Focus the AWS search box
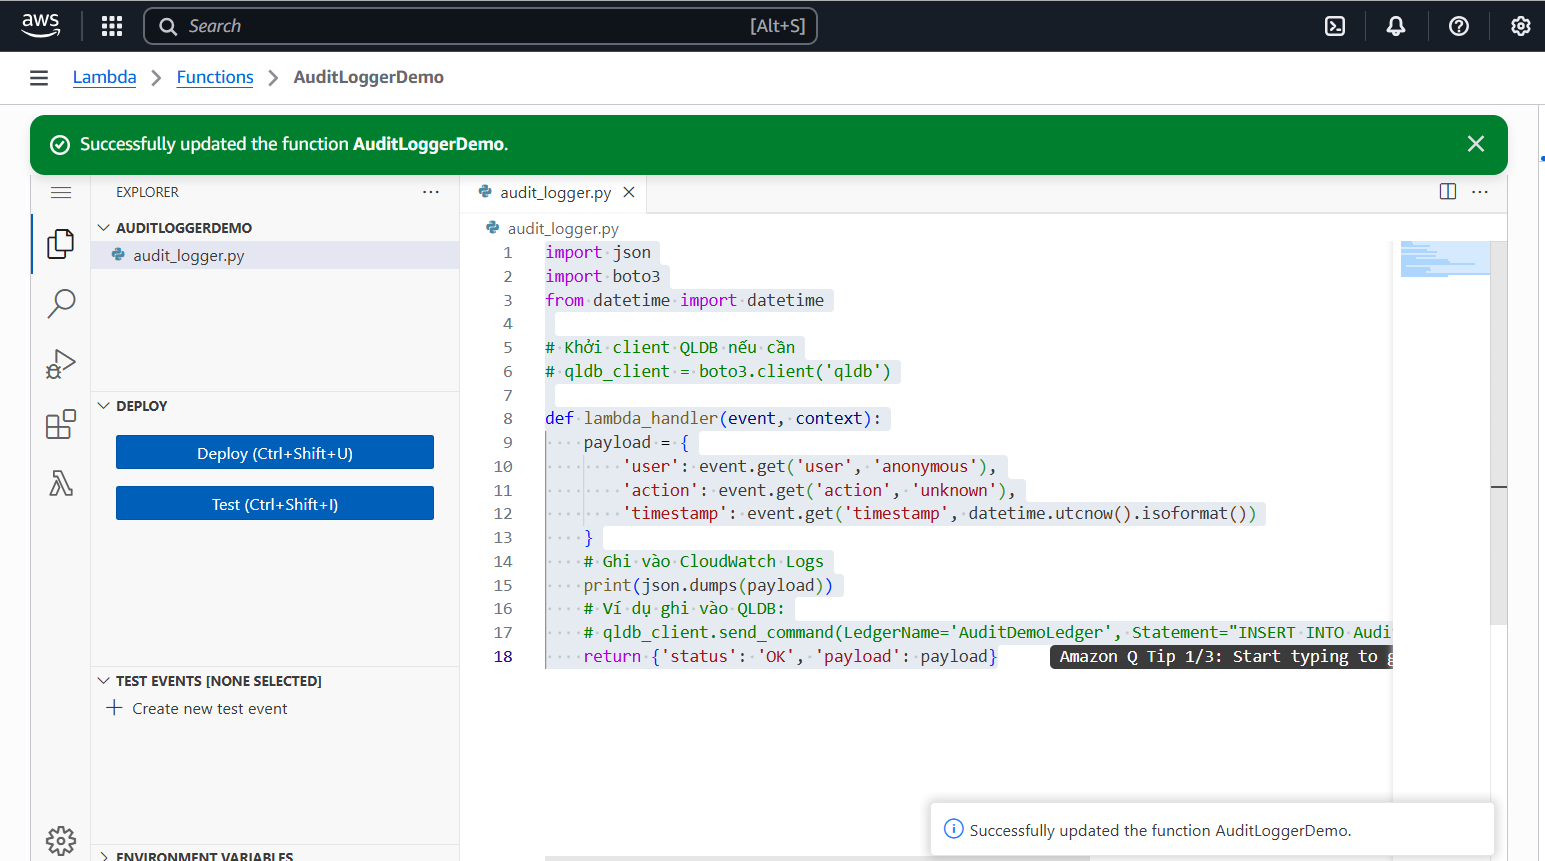The height and width of the screenshot is (861, 1545). pyautogui.click(x=480, y=26)
